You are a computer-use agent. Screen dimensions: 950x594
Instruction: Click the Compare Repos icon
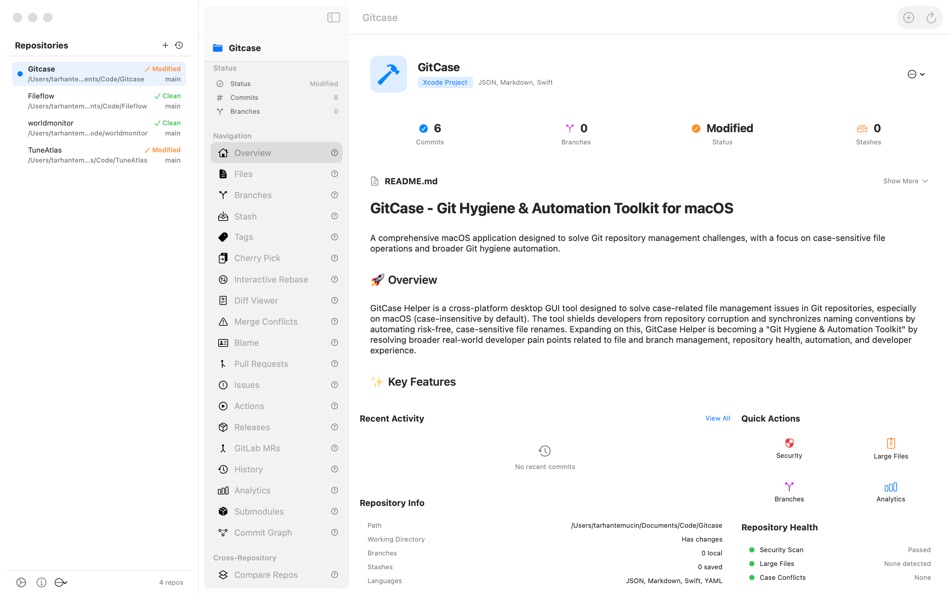223,575
